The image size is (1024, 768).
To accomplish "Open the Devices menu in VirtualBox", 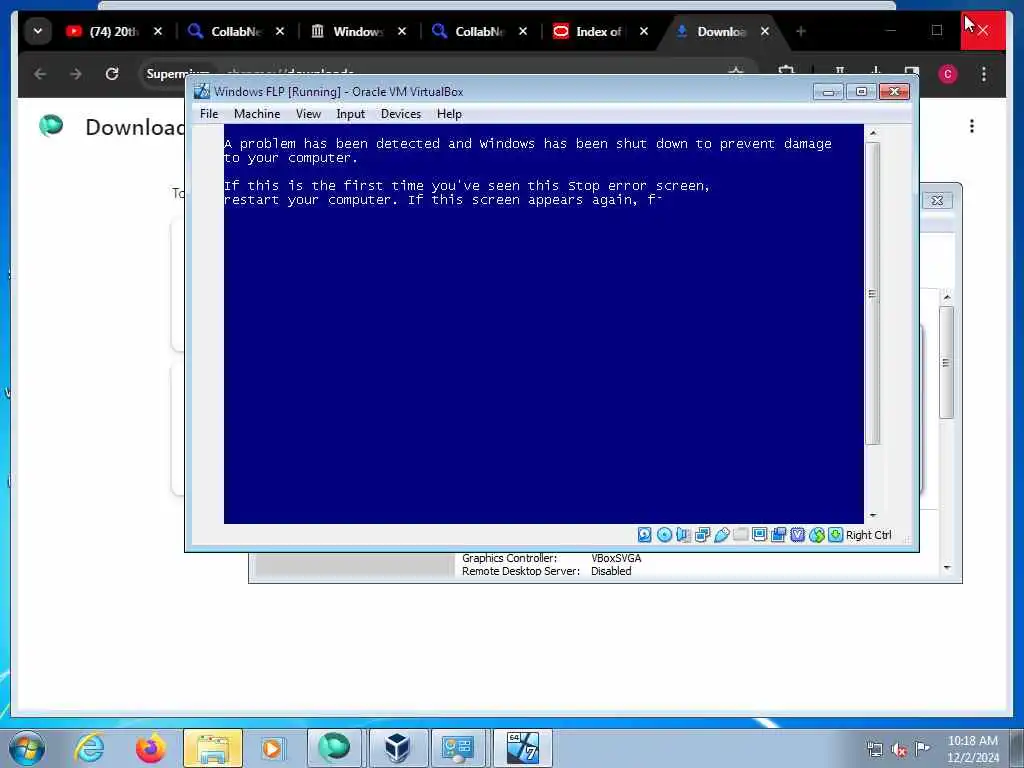I will 401,114.
